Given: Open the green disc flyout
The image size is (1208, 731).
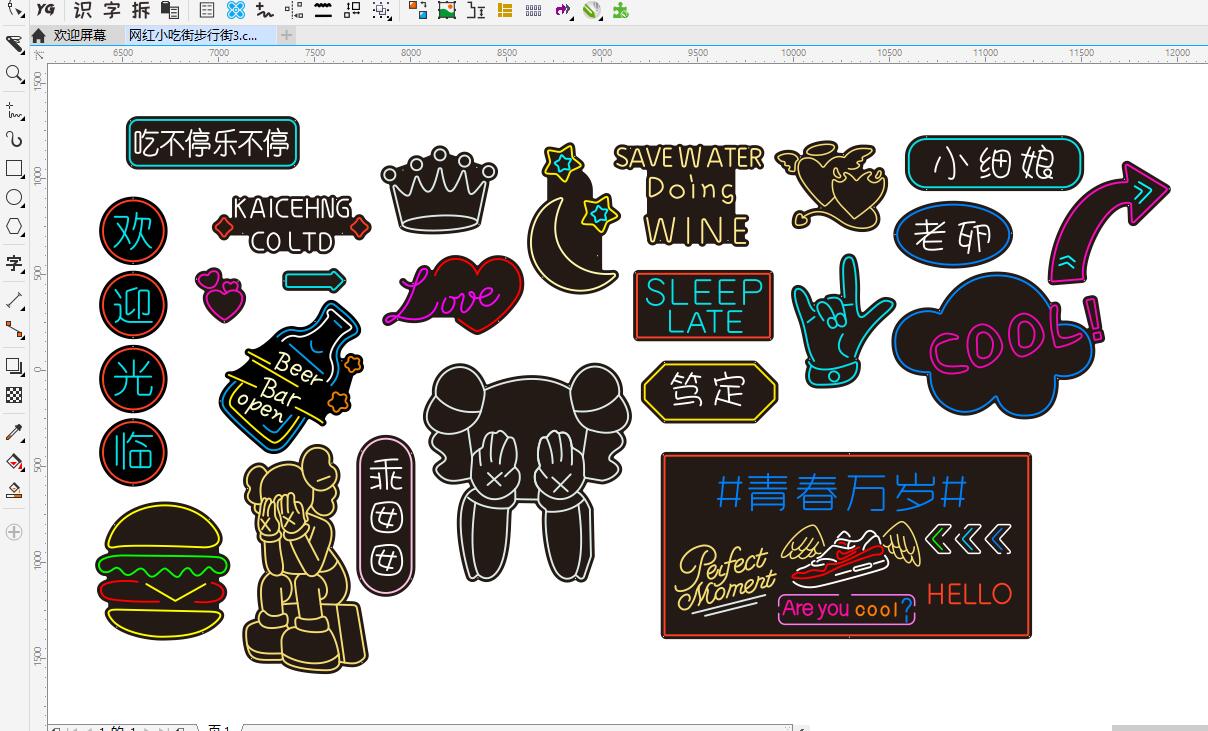Looking at the screenshot, I should click(x=592, y=10).
